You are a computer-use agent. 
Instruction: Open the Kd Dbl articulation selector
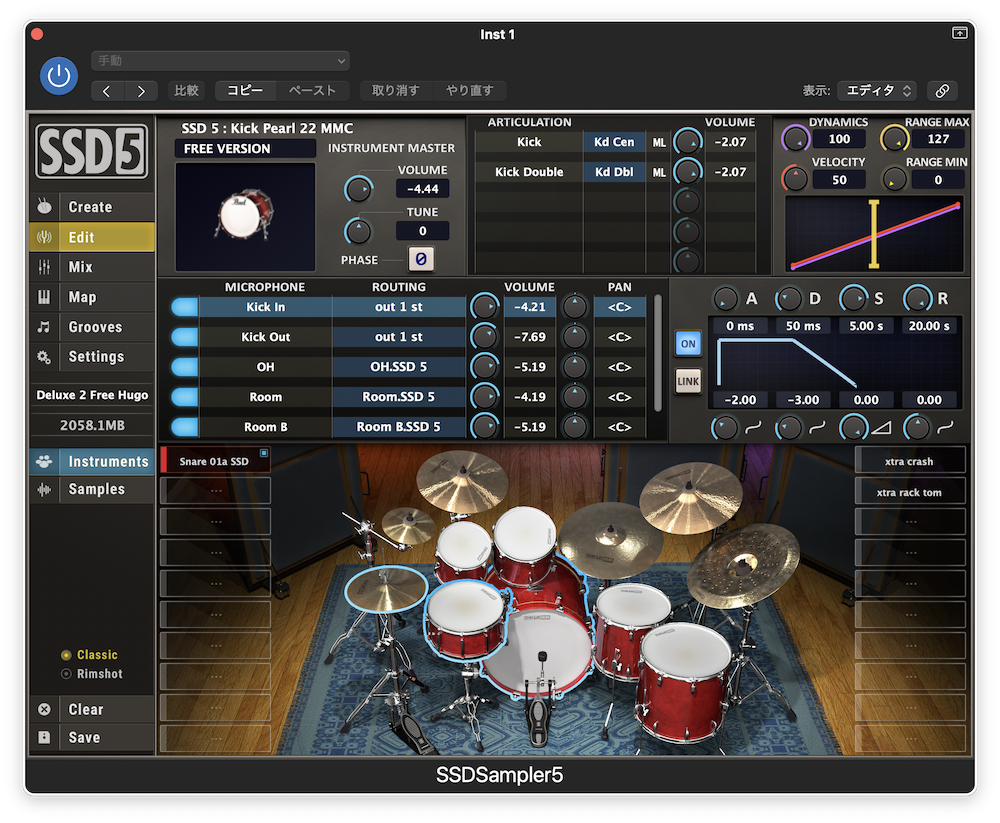pos(614,172)
